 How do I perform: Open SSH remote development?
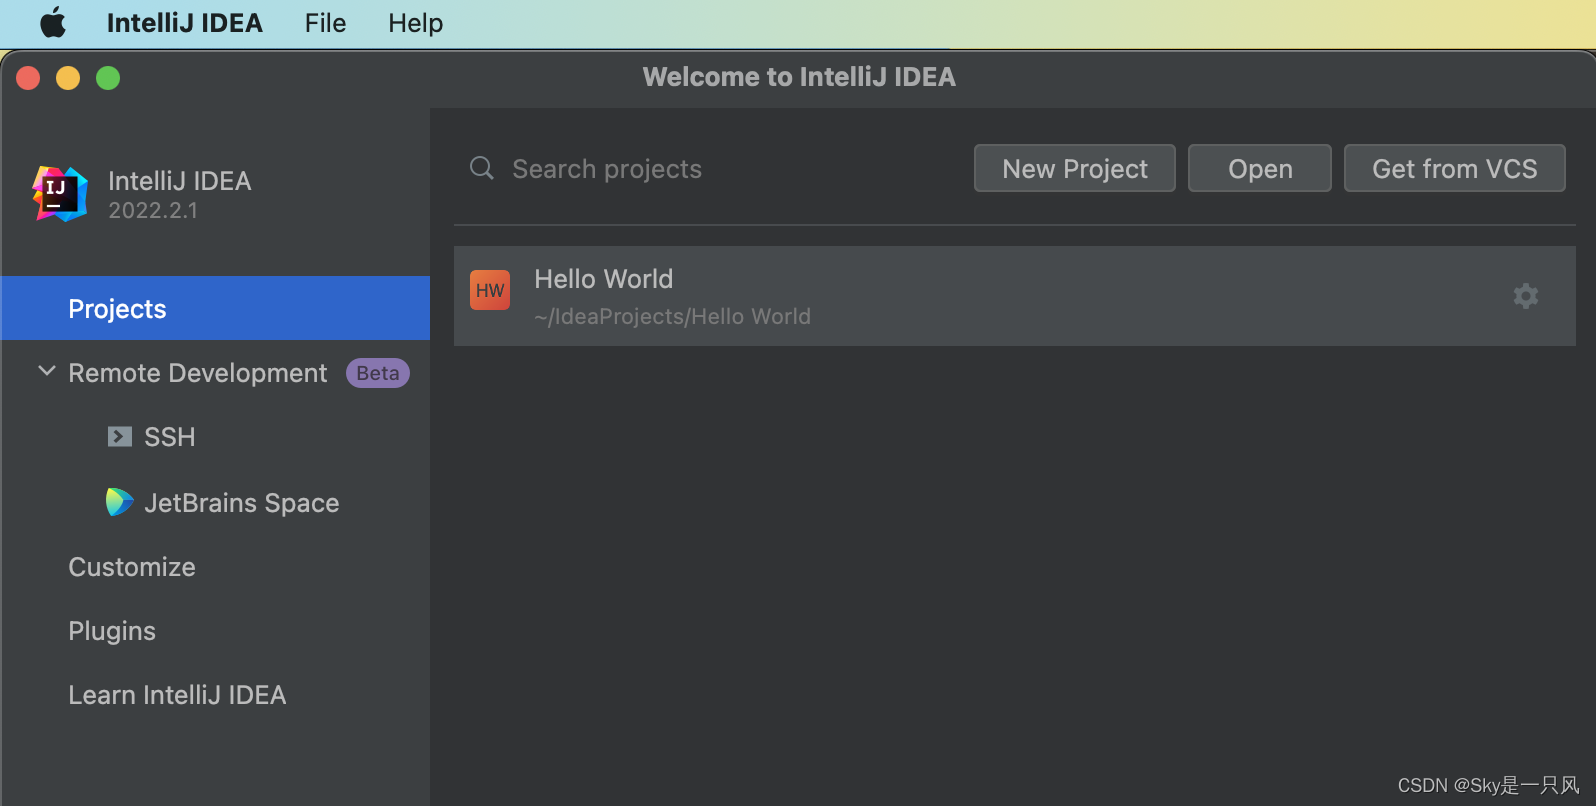coord(169,437)
